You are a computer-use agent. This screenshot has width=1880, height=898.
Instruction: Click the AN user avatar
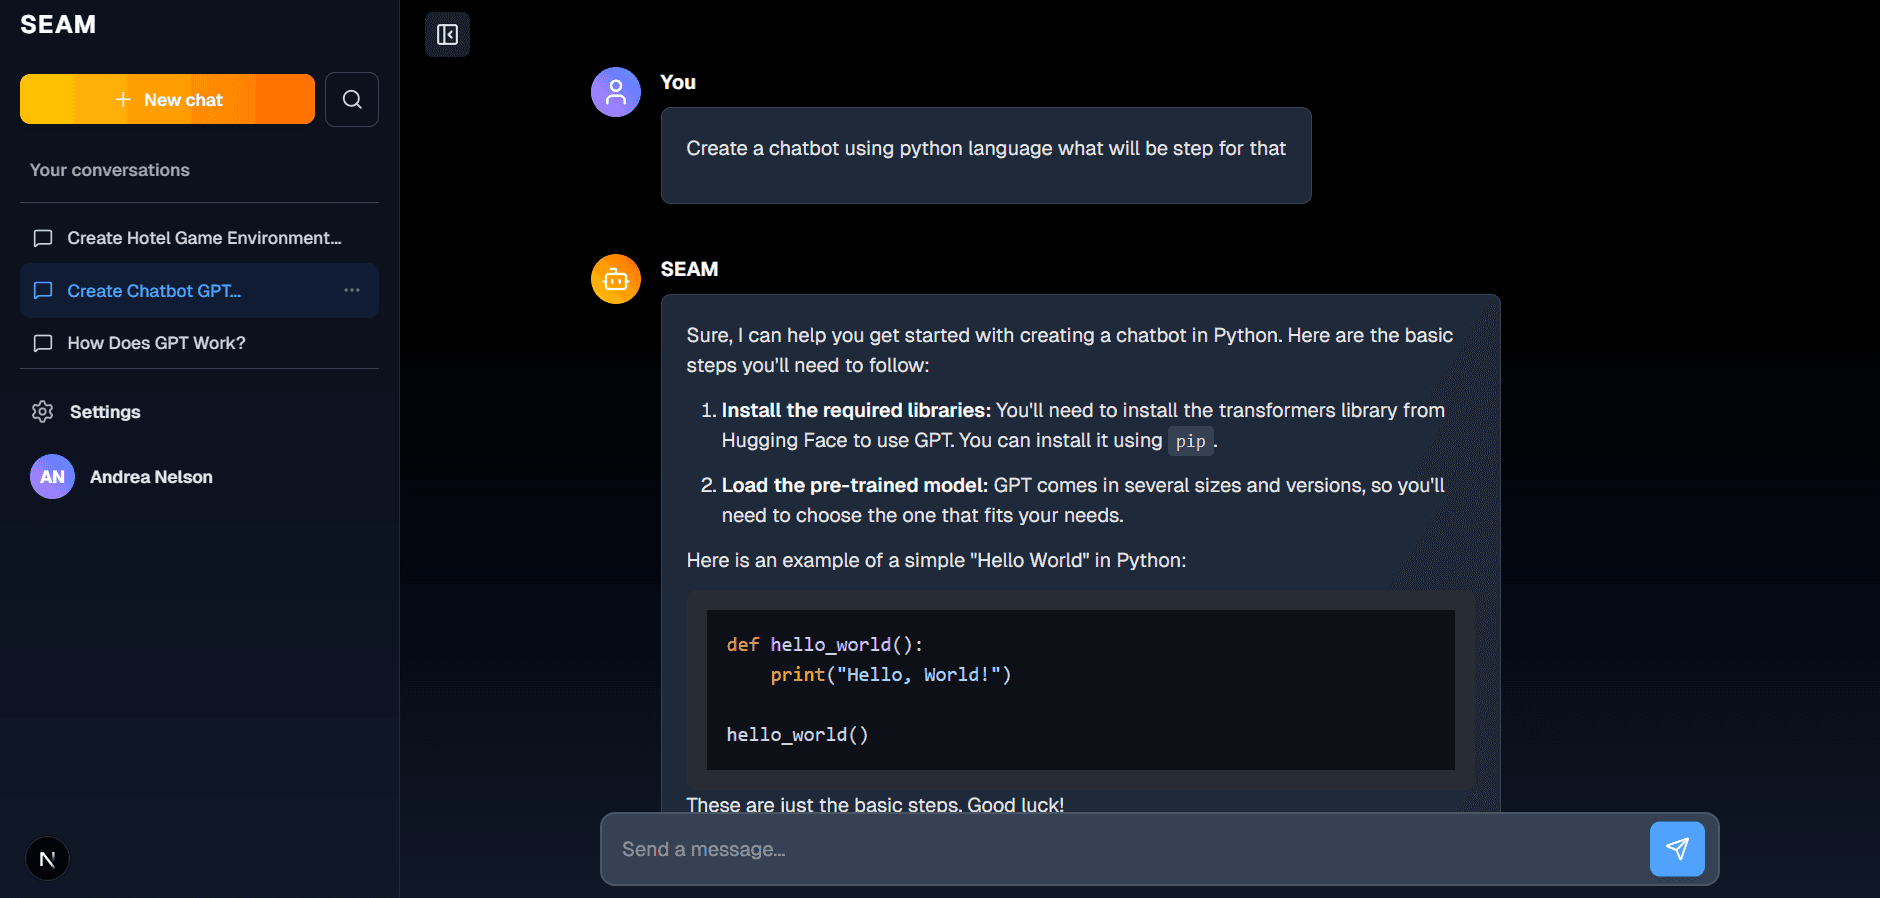[52, 477]
